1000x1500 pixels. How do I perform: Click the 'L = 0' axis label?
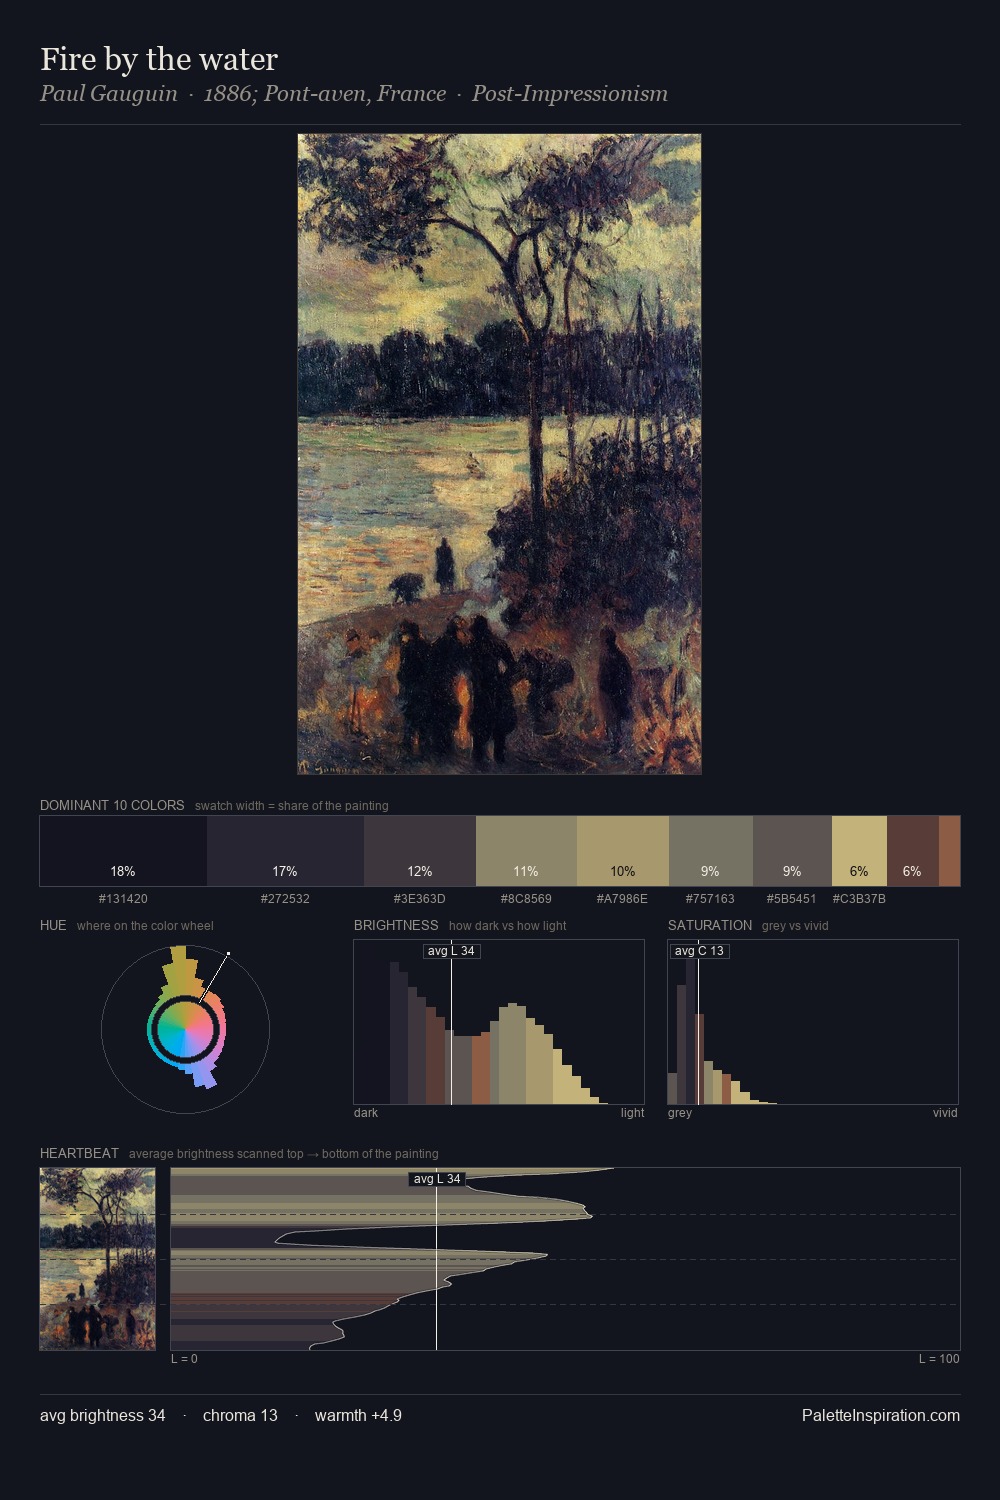point(184,1359)
